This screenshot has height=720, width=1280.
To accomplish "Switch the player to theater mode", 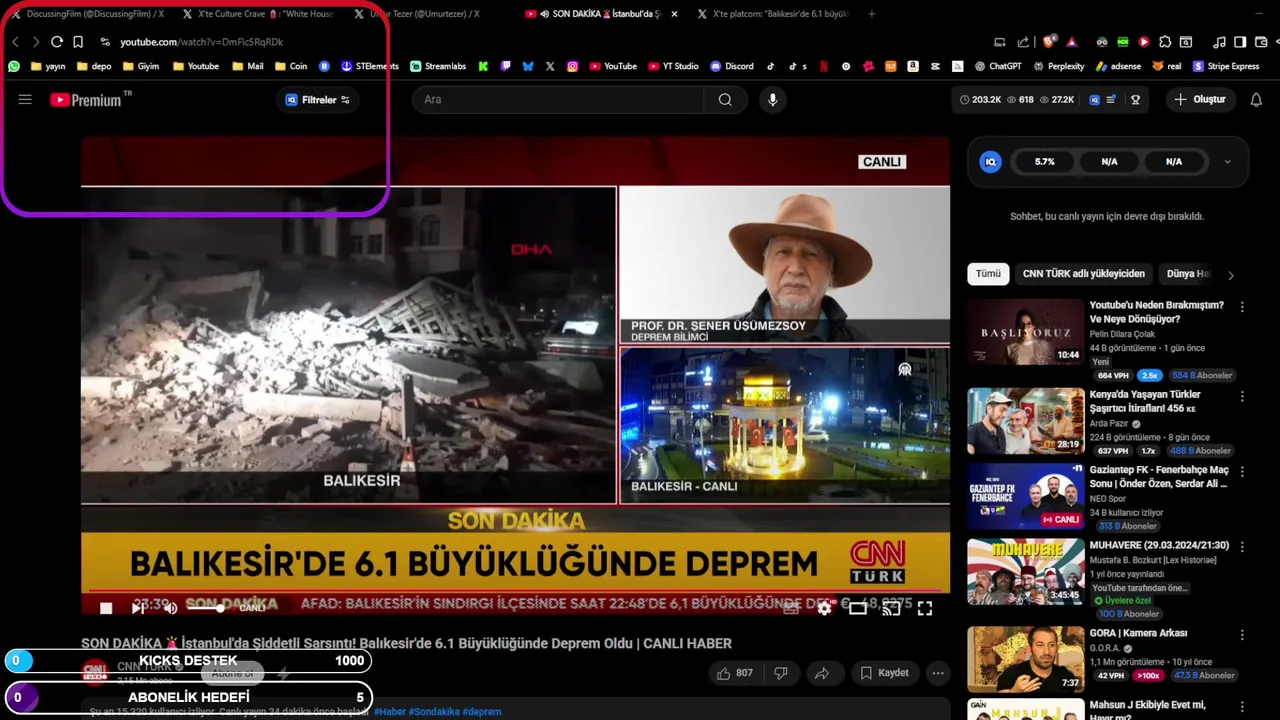I will [858, 607].
